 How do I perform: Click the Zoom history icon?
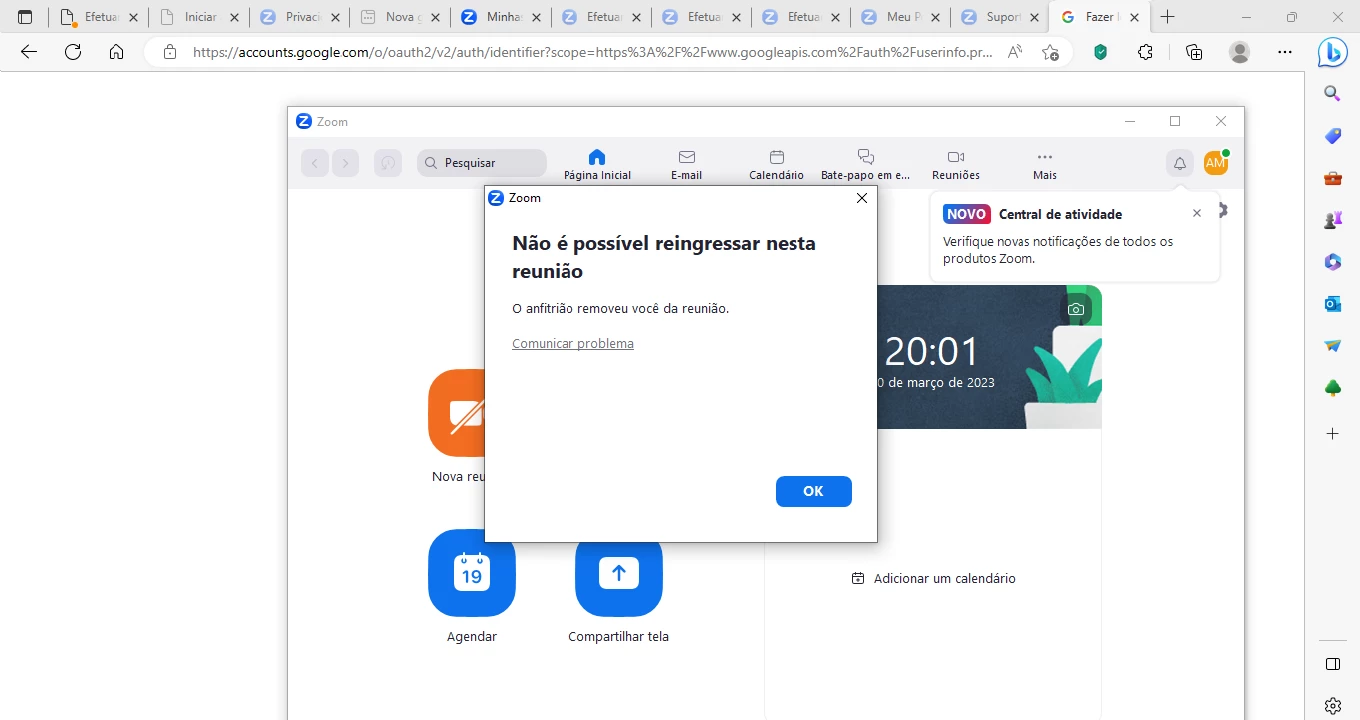point(388,163)
